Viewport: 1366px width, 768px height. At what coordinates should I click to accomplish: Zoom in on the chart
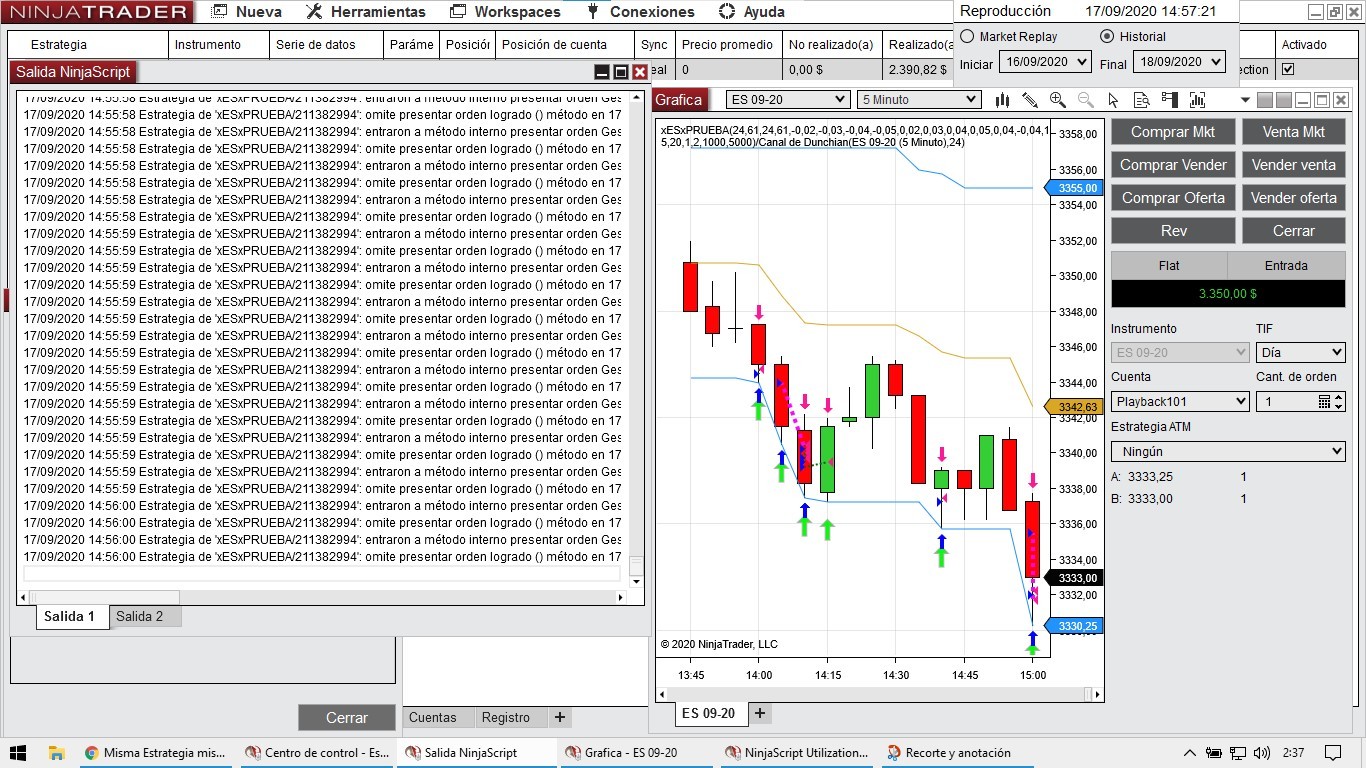[1057, 100]
